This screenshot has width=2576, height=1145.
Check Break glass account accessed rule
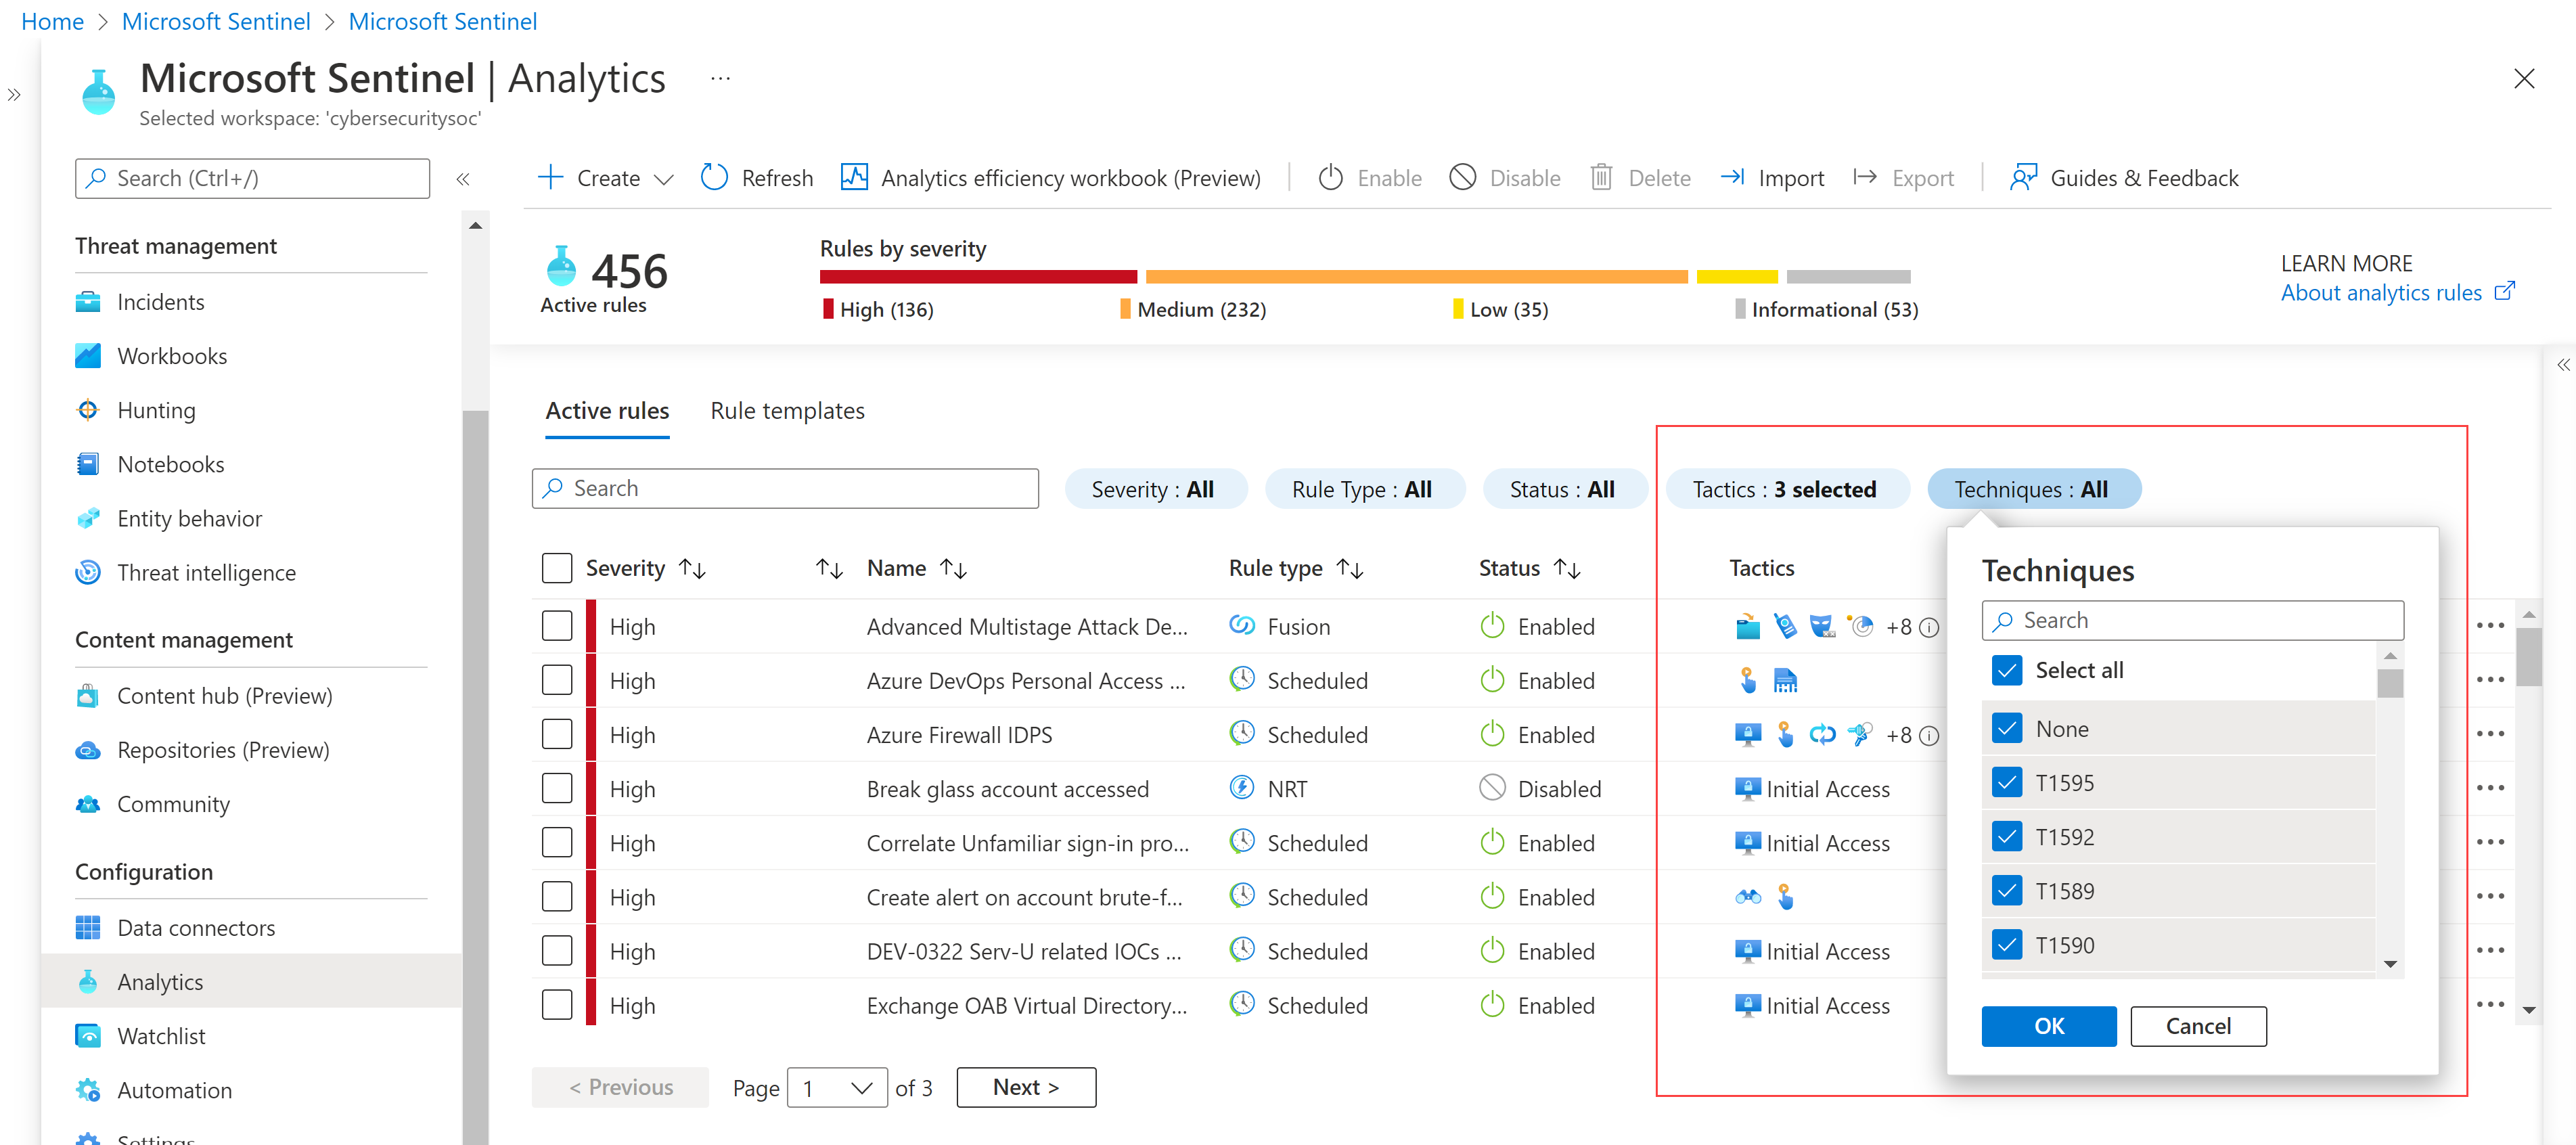tap(557, 788)
